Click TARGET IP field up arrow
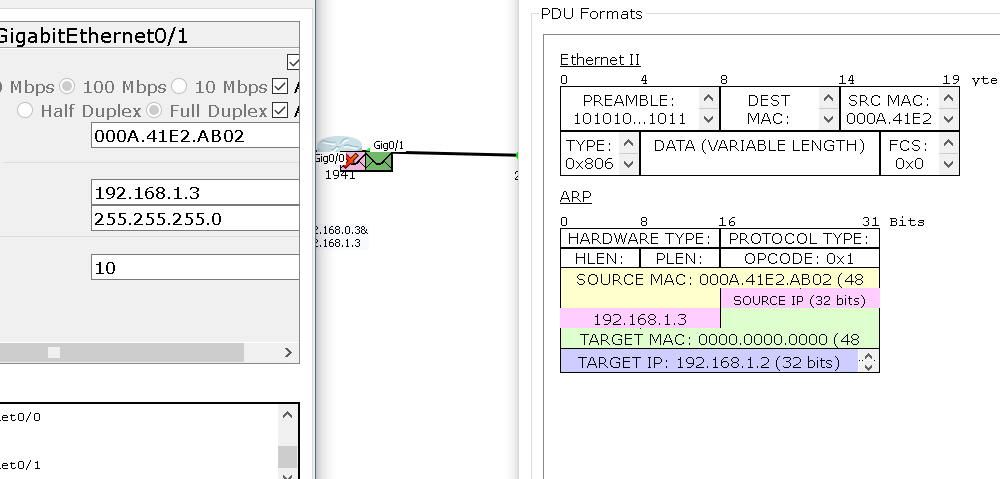The image size is (1000, 479). coord(868,357)
